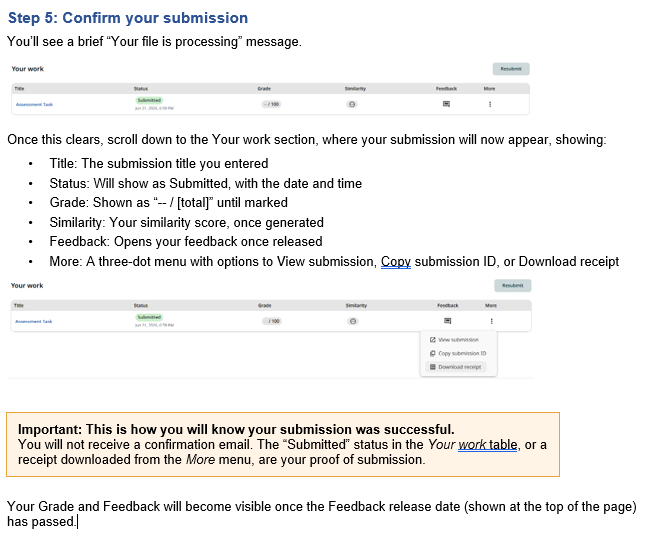This screenshot has height=542, width=645.
Task: Click the green Submitted status badge in first table
Action: coord(149,100)
